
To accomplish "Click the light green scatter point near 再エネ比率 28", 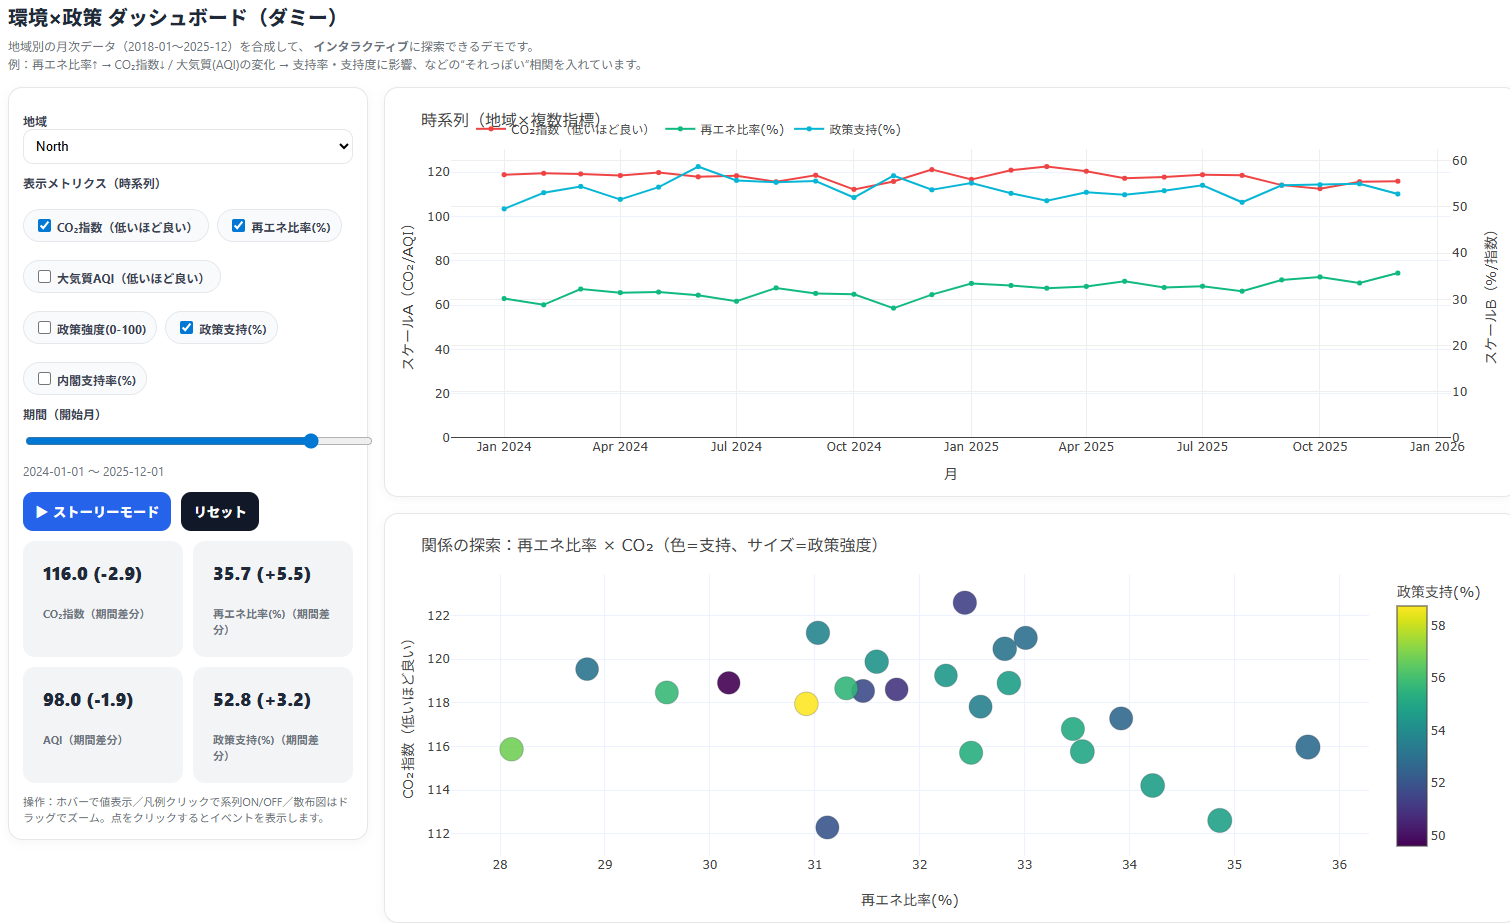I will click(x=511, y=749).
